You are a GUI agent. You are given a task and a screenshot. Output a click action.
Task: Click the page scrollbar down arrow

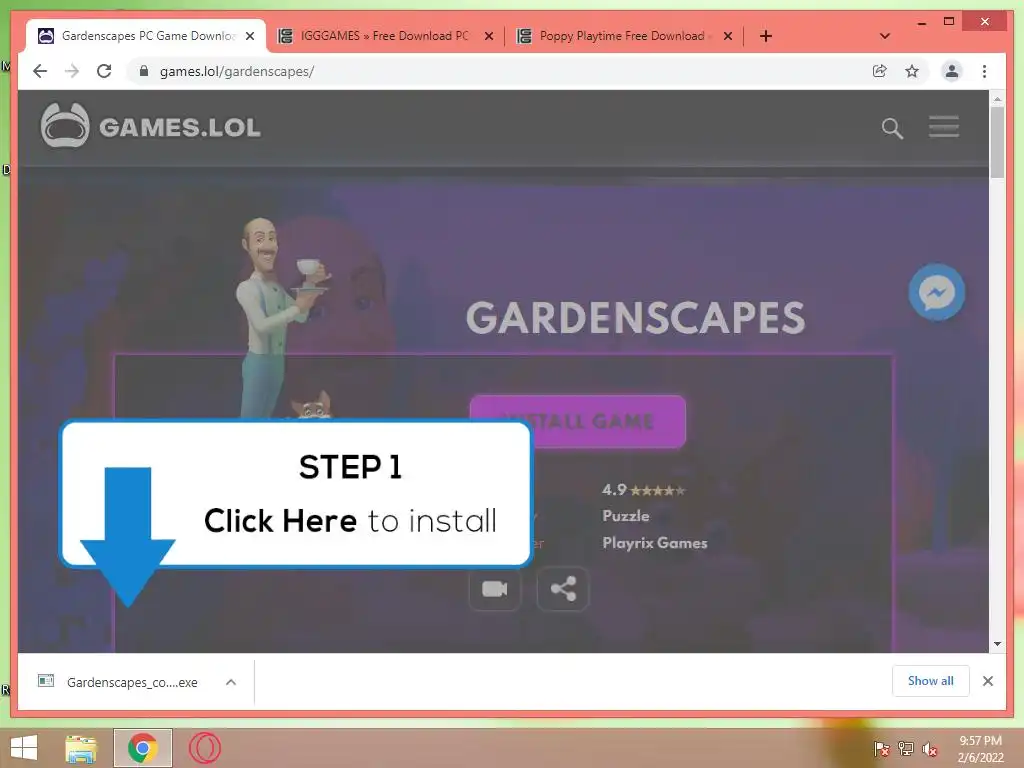[997, 644]
